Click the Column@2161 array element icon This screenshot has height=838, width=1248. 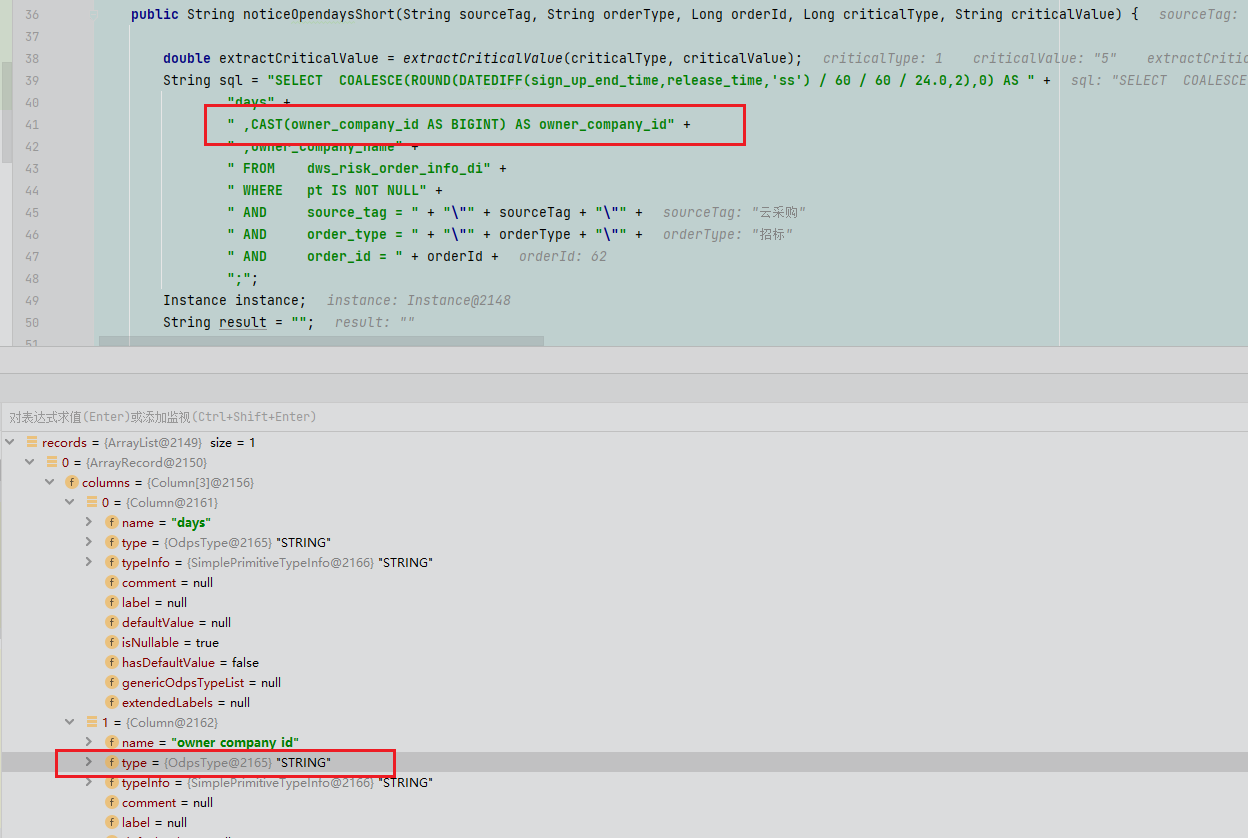[92, 502]
